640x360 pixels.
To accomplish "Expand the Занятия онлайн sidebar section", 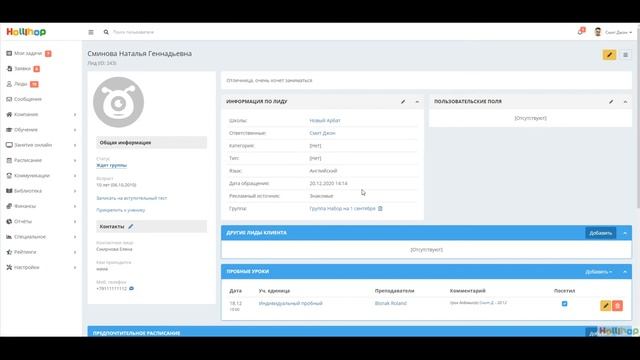I will tap(41, 145).
